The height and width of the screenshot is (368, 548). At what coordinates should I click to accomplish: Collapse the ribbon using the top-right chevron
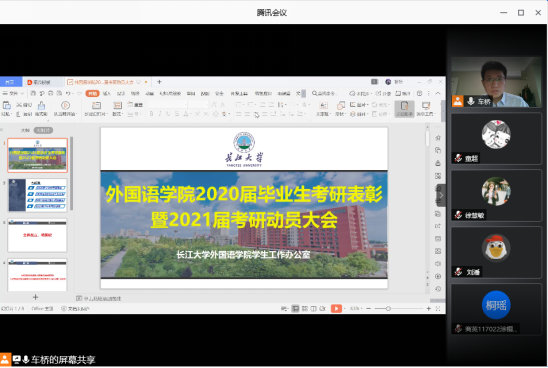click(x=438, y=93)
